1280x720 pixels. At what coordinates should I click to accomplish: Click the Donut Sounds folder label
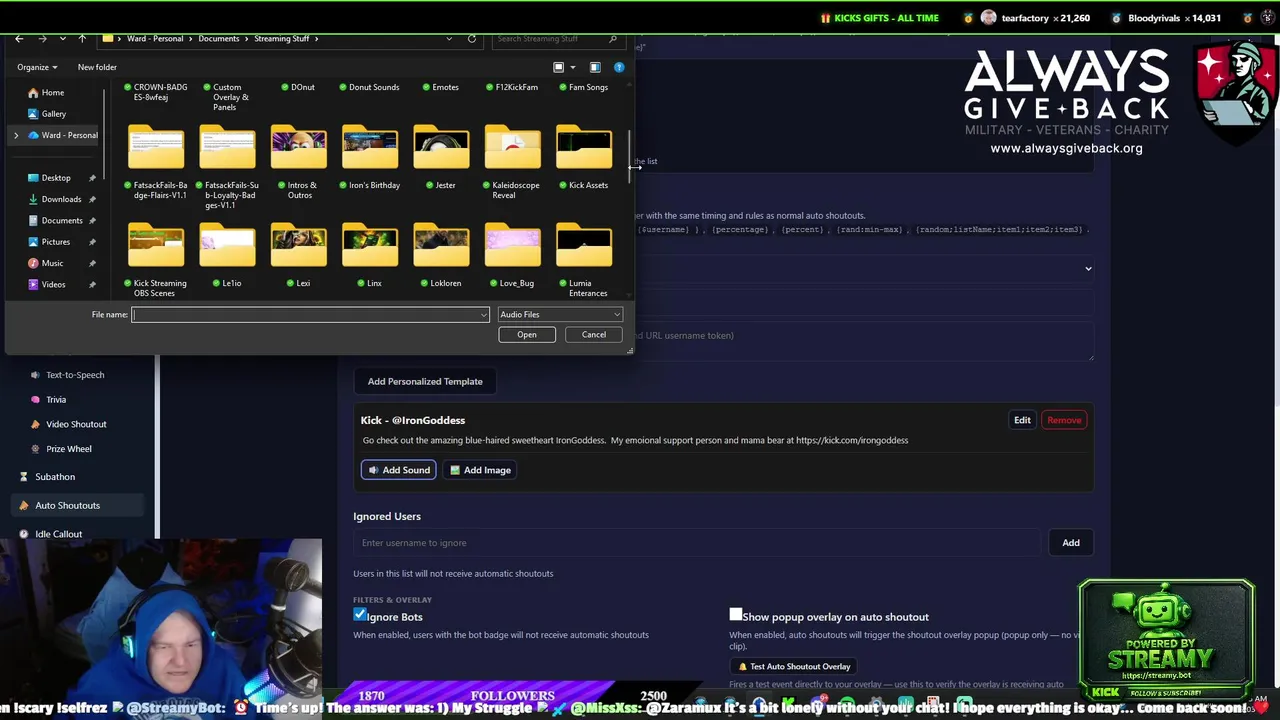click(374, 87)
